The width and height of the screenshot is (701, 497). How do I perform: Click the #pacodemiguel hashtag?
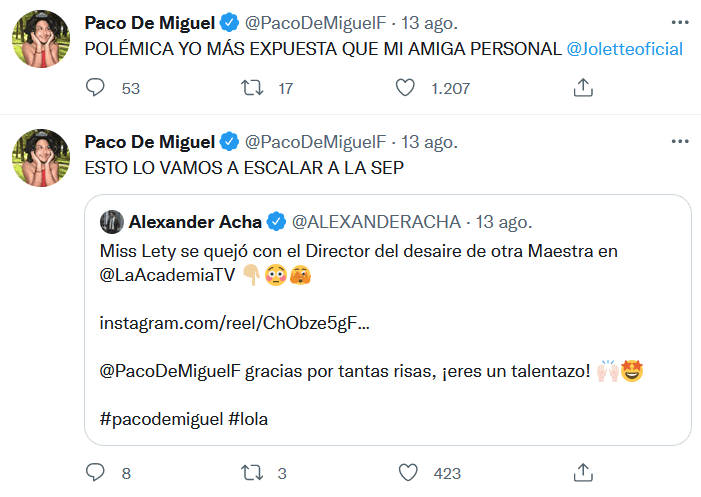[161, 420]
